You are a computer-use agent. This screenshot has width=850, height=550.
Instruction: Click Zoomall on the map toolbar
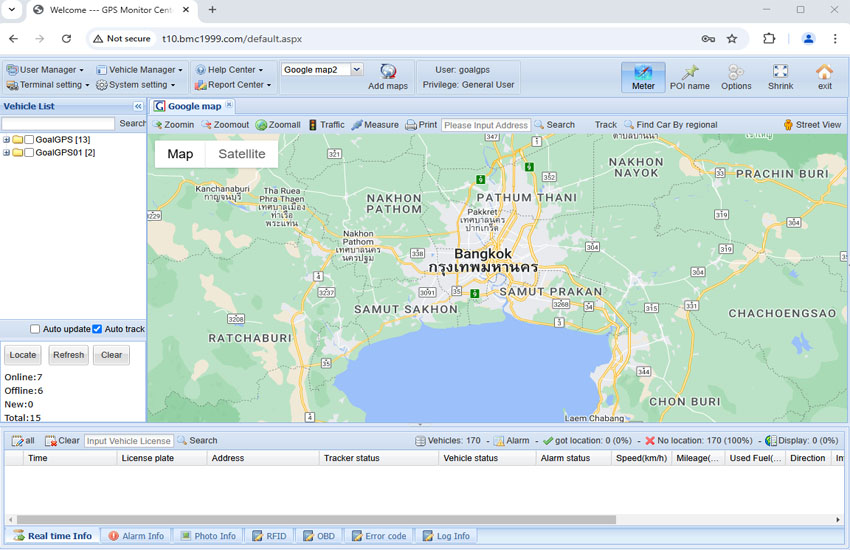(278, 125)
